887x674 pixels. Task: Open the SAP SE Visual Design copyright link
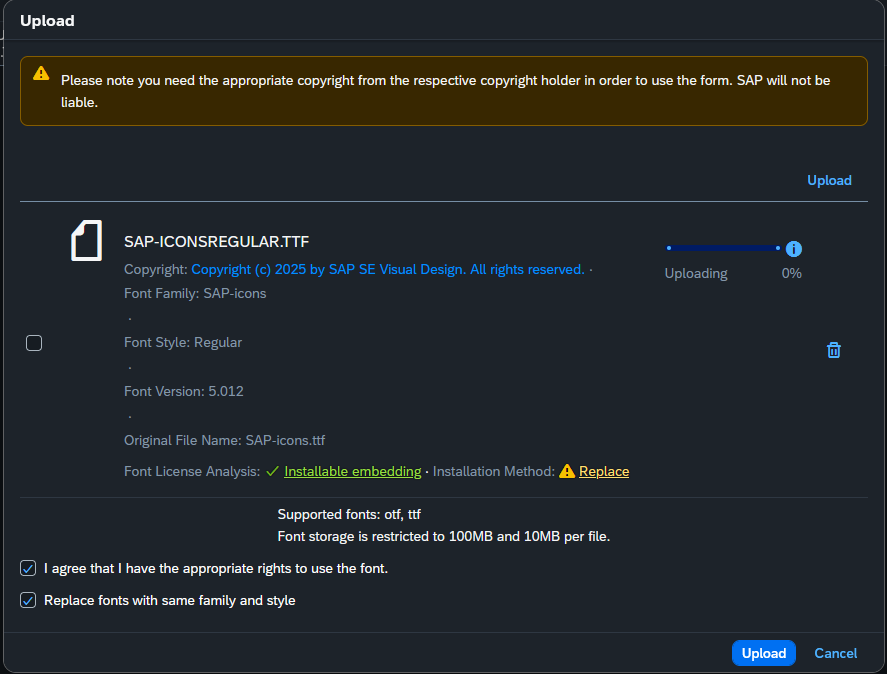[388, 269]
